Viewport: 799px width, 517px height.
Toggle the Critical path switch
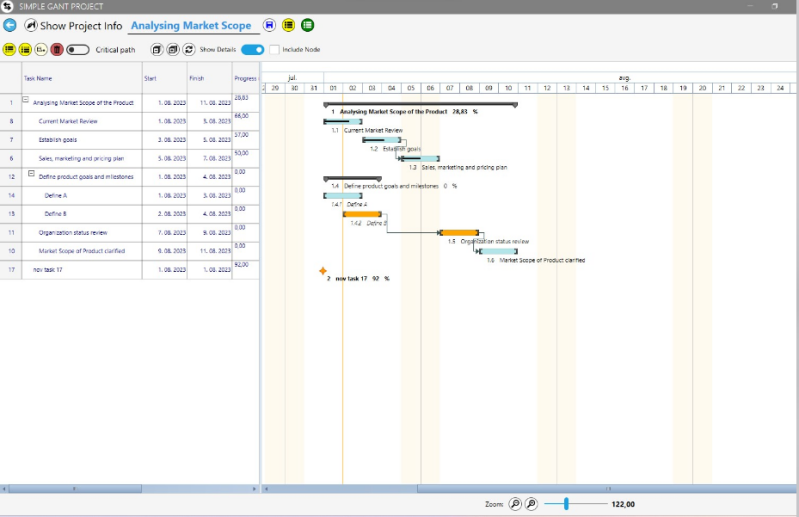[x=78, y=49]
